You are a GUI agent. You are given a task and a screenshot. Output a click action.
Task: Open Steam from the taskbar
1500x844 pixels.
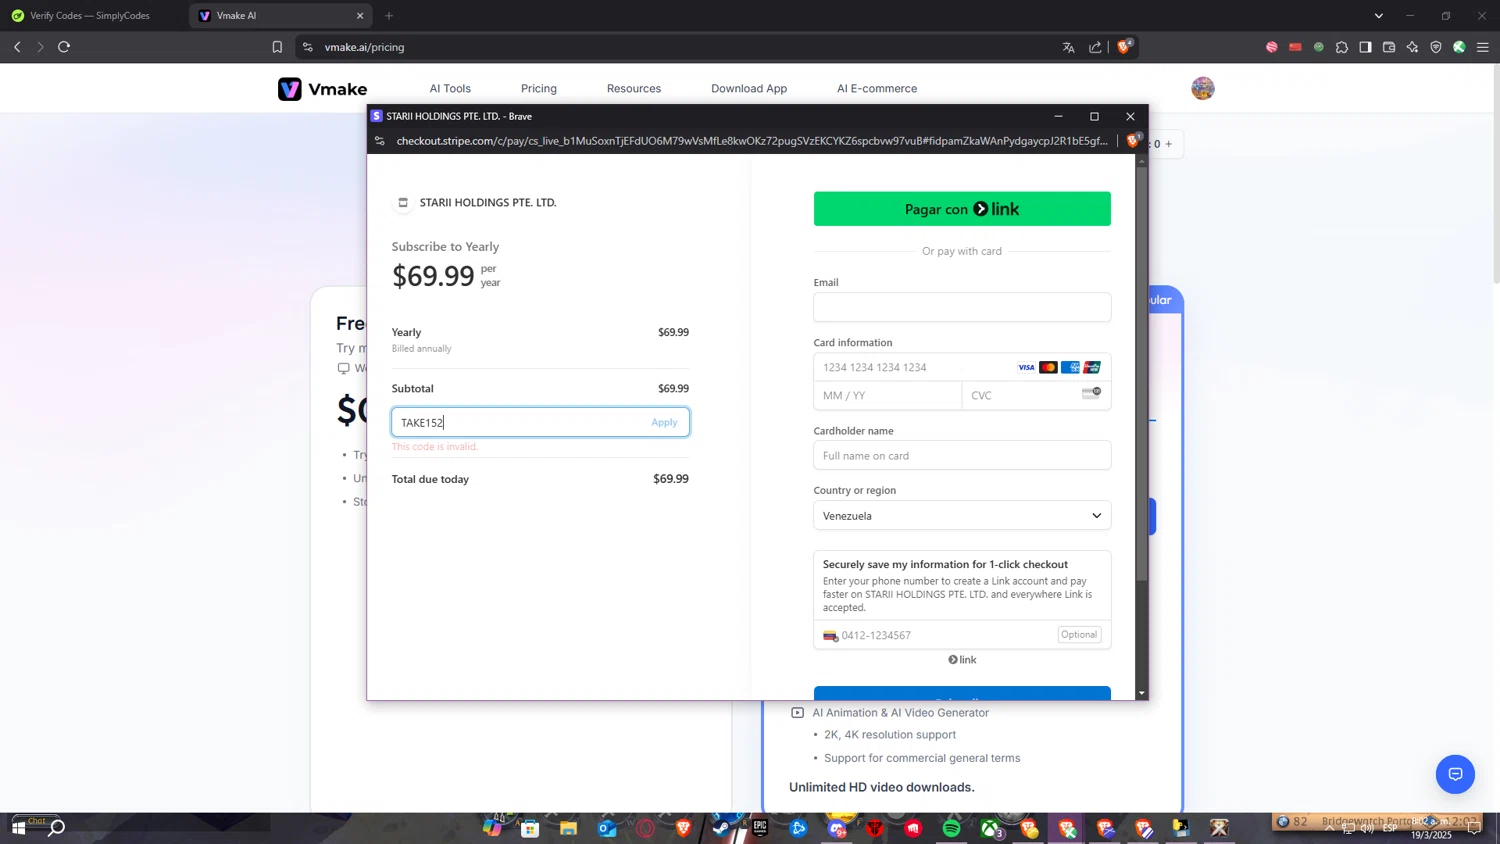coord(722,828)
